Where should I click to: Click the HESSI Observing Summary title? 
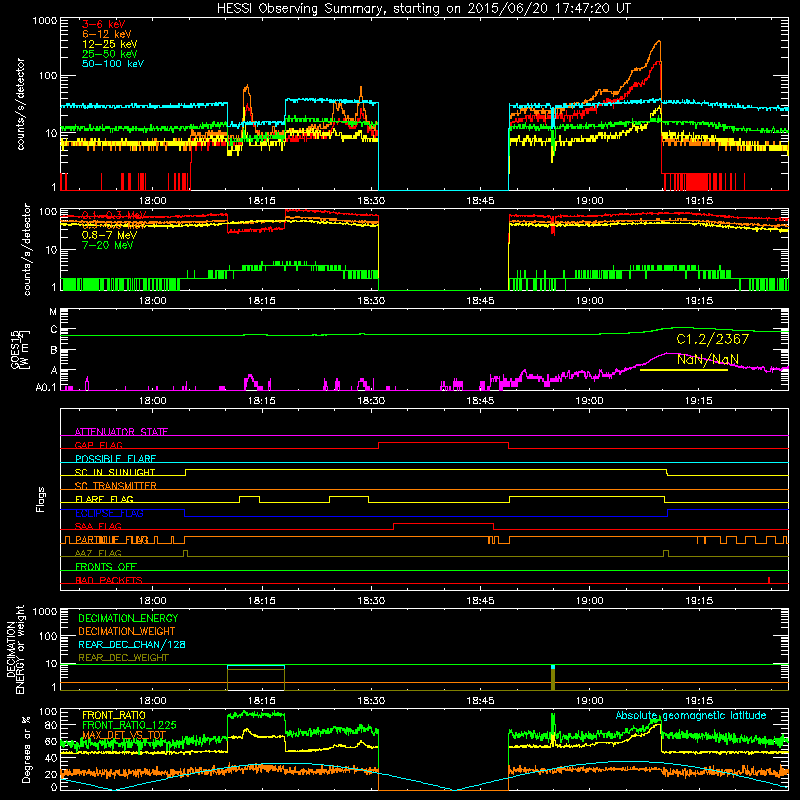point(423,8)
